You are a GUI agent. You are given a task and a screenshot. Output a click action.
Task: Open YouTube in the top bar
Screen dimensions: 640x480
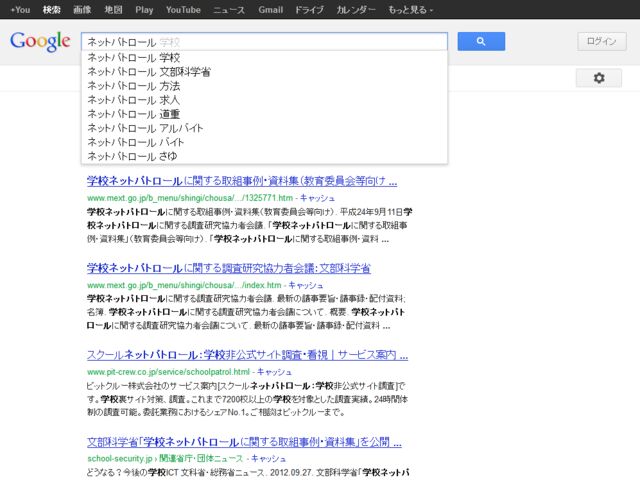point(183,10)
